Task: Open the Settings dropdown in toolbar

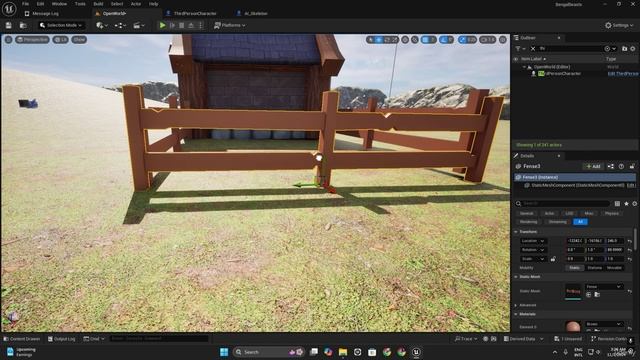Action: 619,25
